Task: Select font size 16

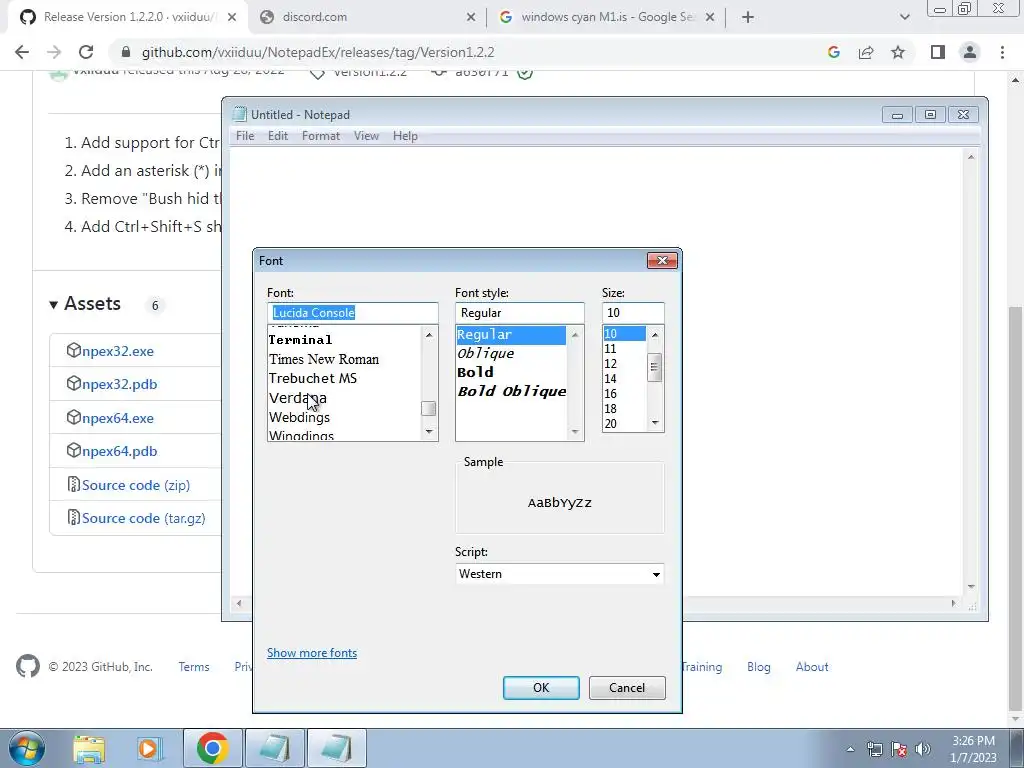Action: [x=611, y=394]
